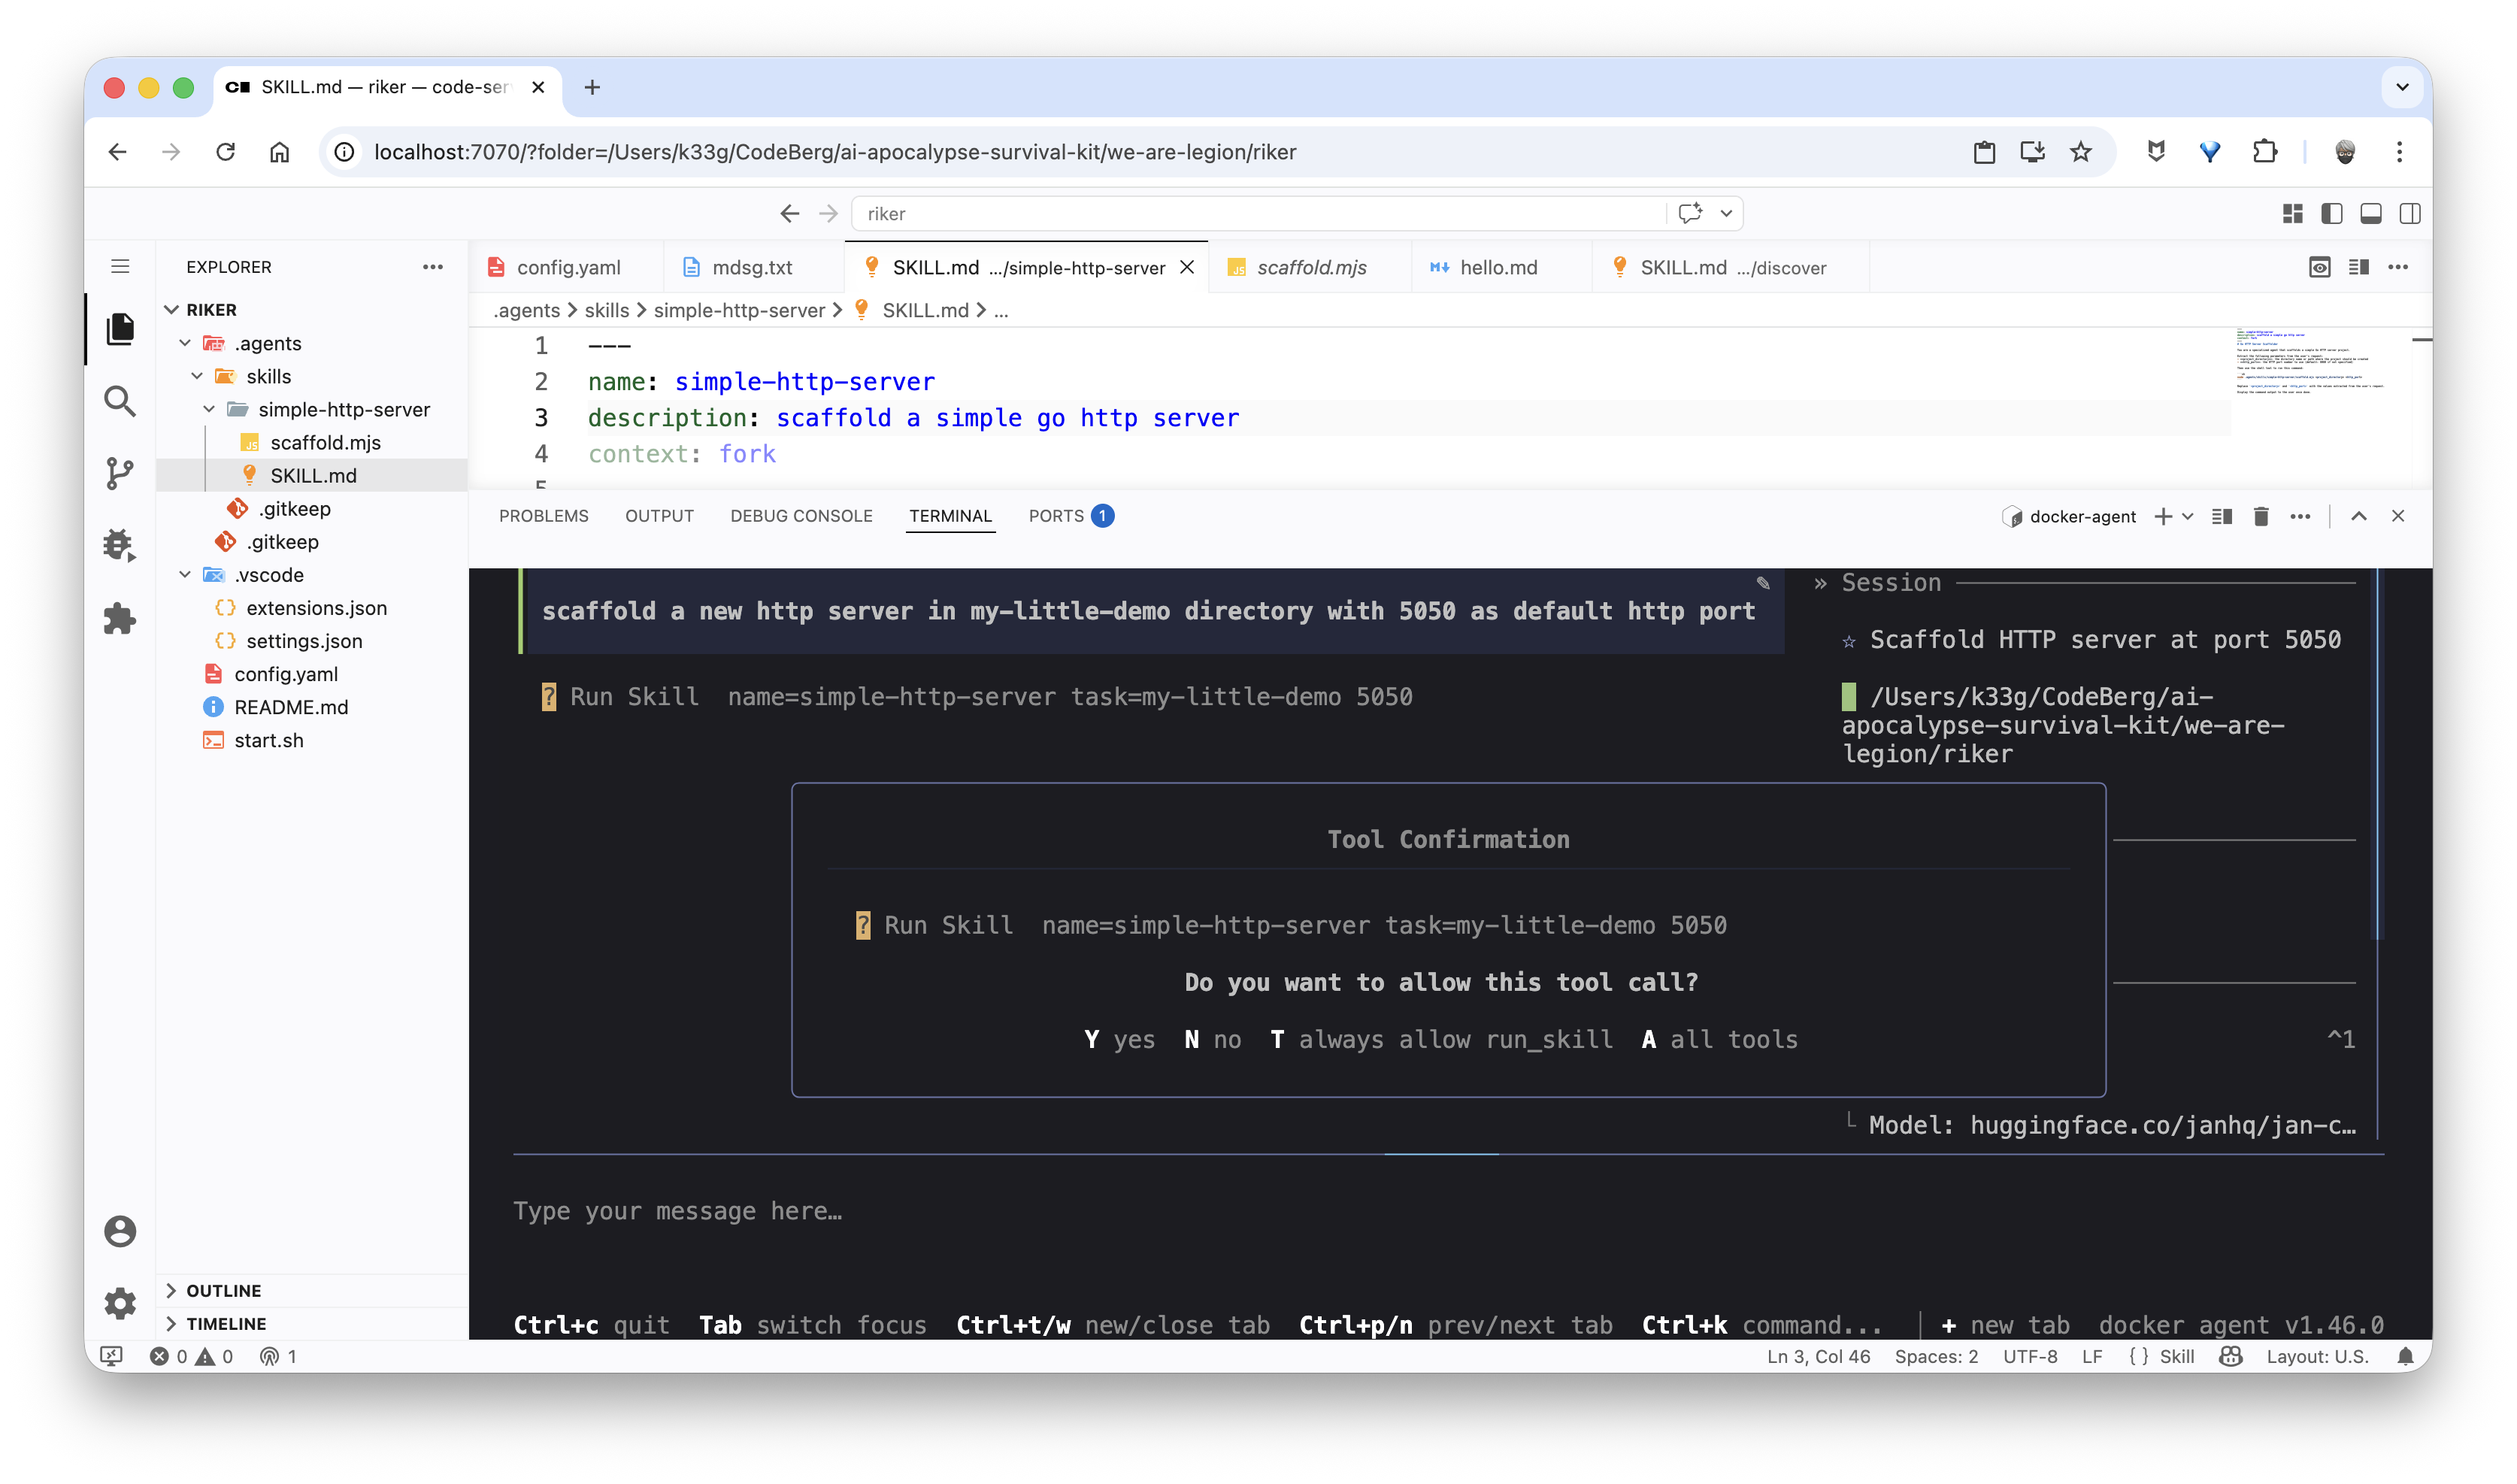Split the terminal panel
Image resolution: width=2517 pixels, height=1484 pixels.
coord(2221,516)
